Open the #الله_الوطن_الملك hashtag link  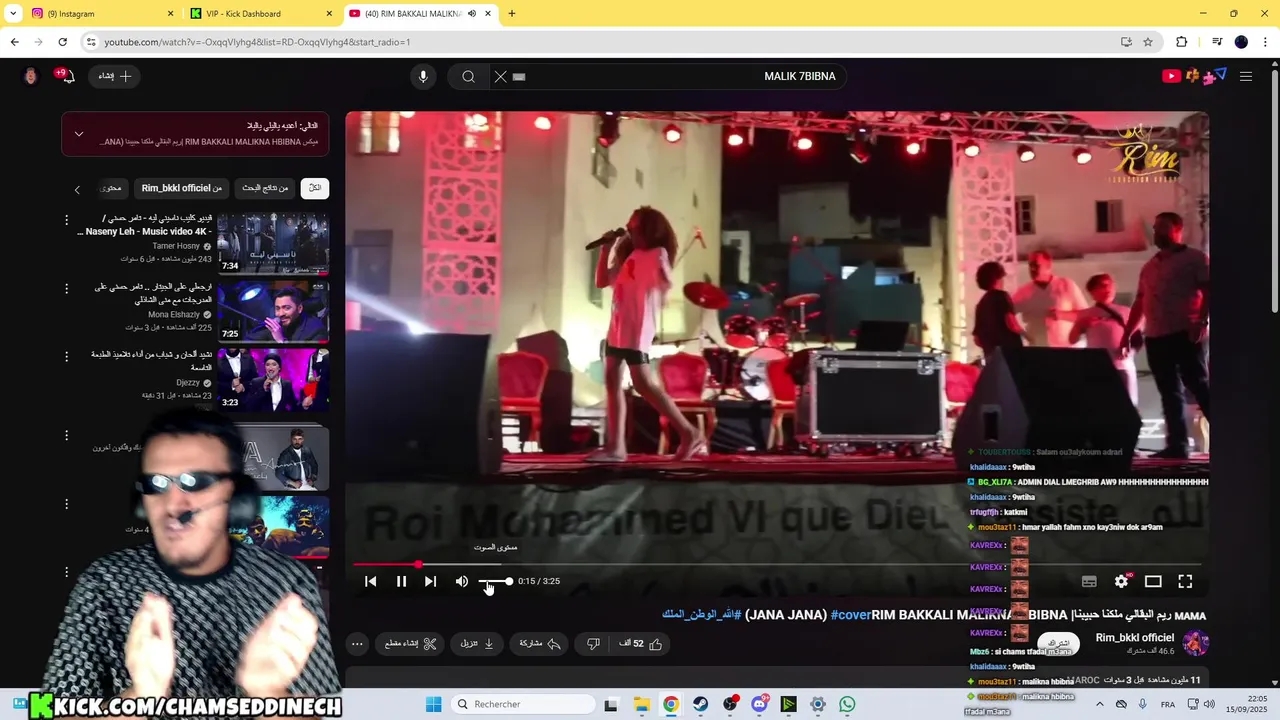point(702,615)
